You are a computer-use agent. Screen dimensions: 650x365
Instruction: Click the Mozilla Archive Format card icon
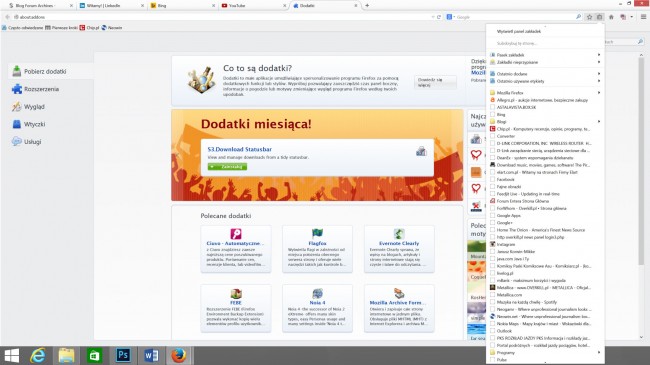pos(399,293)
